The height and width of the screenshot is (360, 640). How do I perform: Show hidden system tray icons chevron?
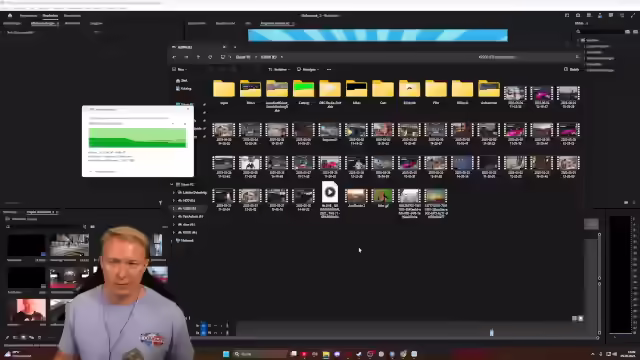point(593,354)
